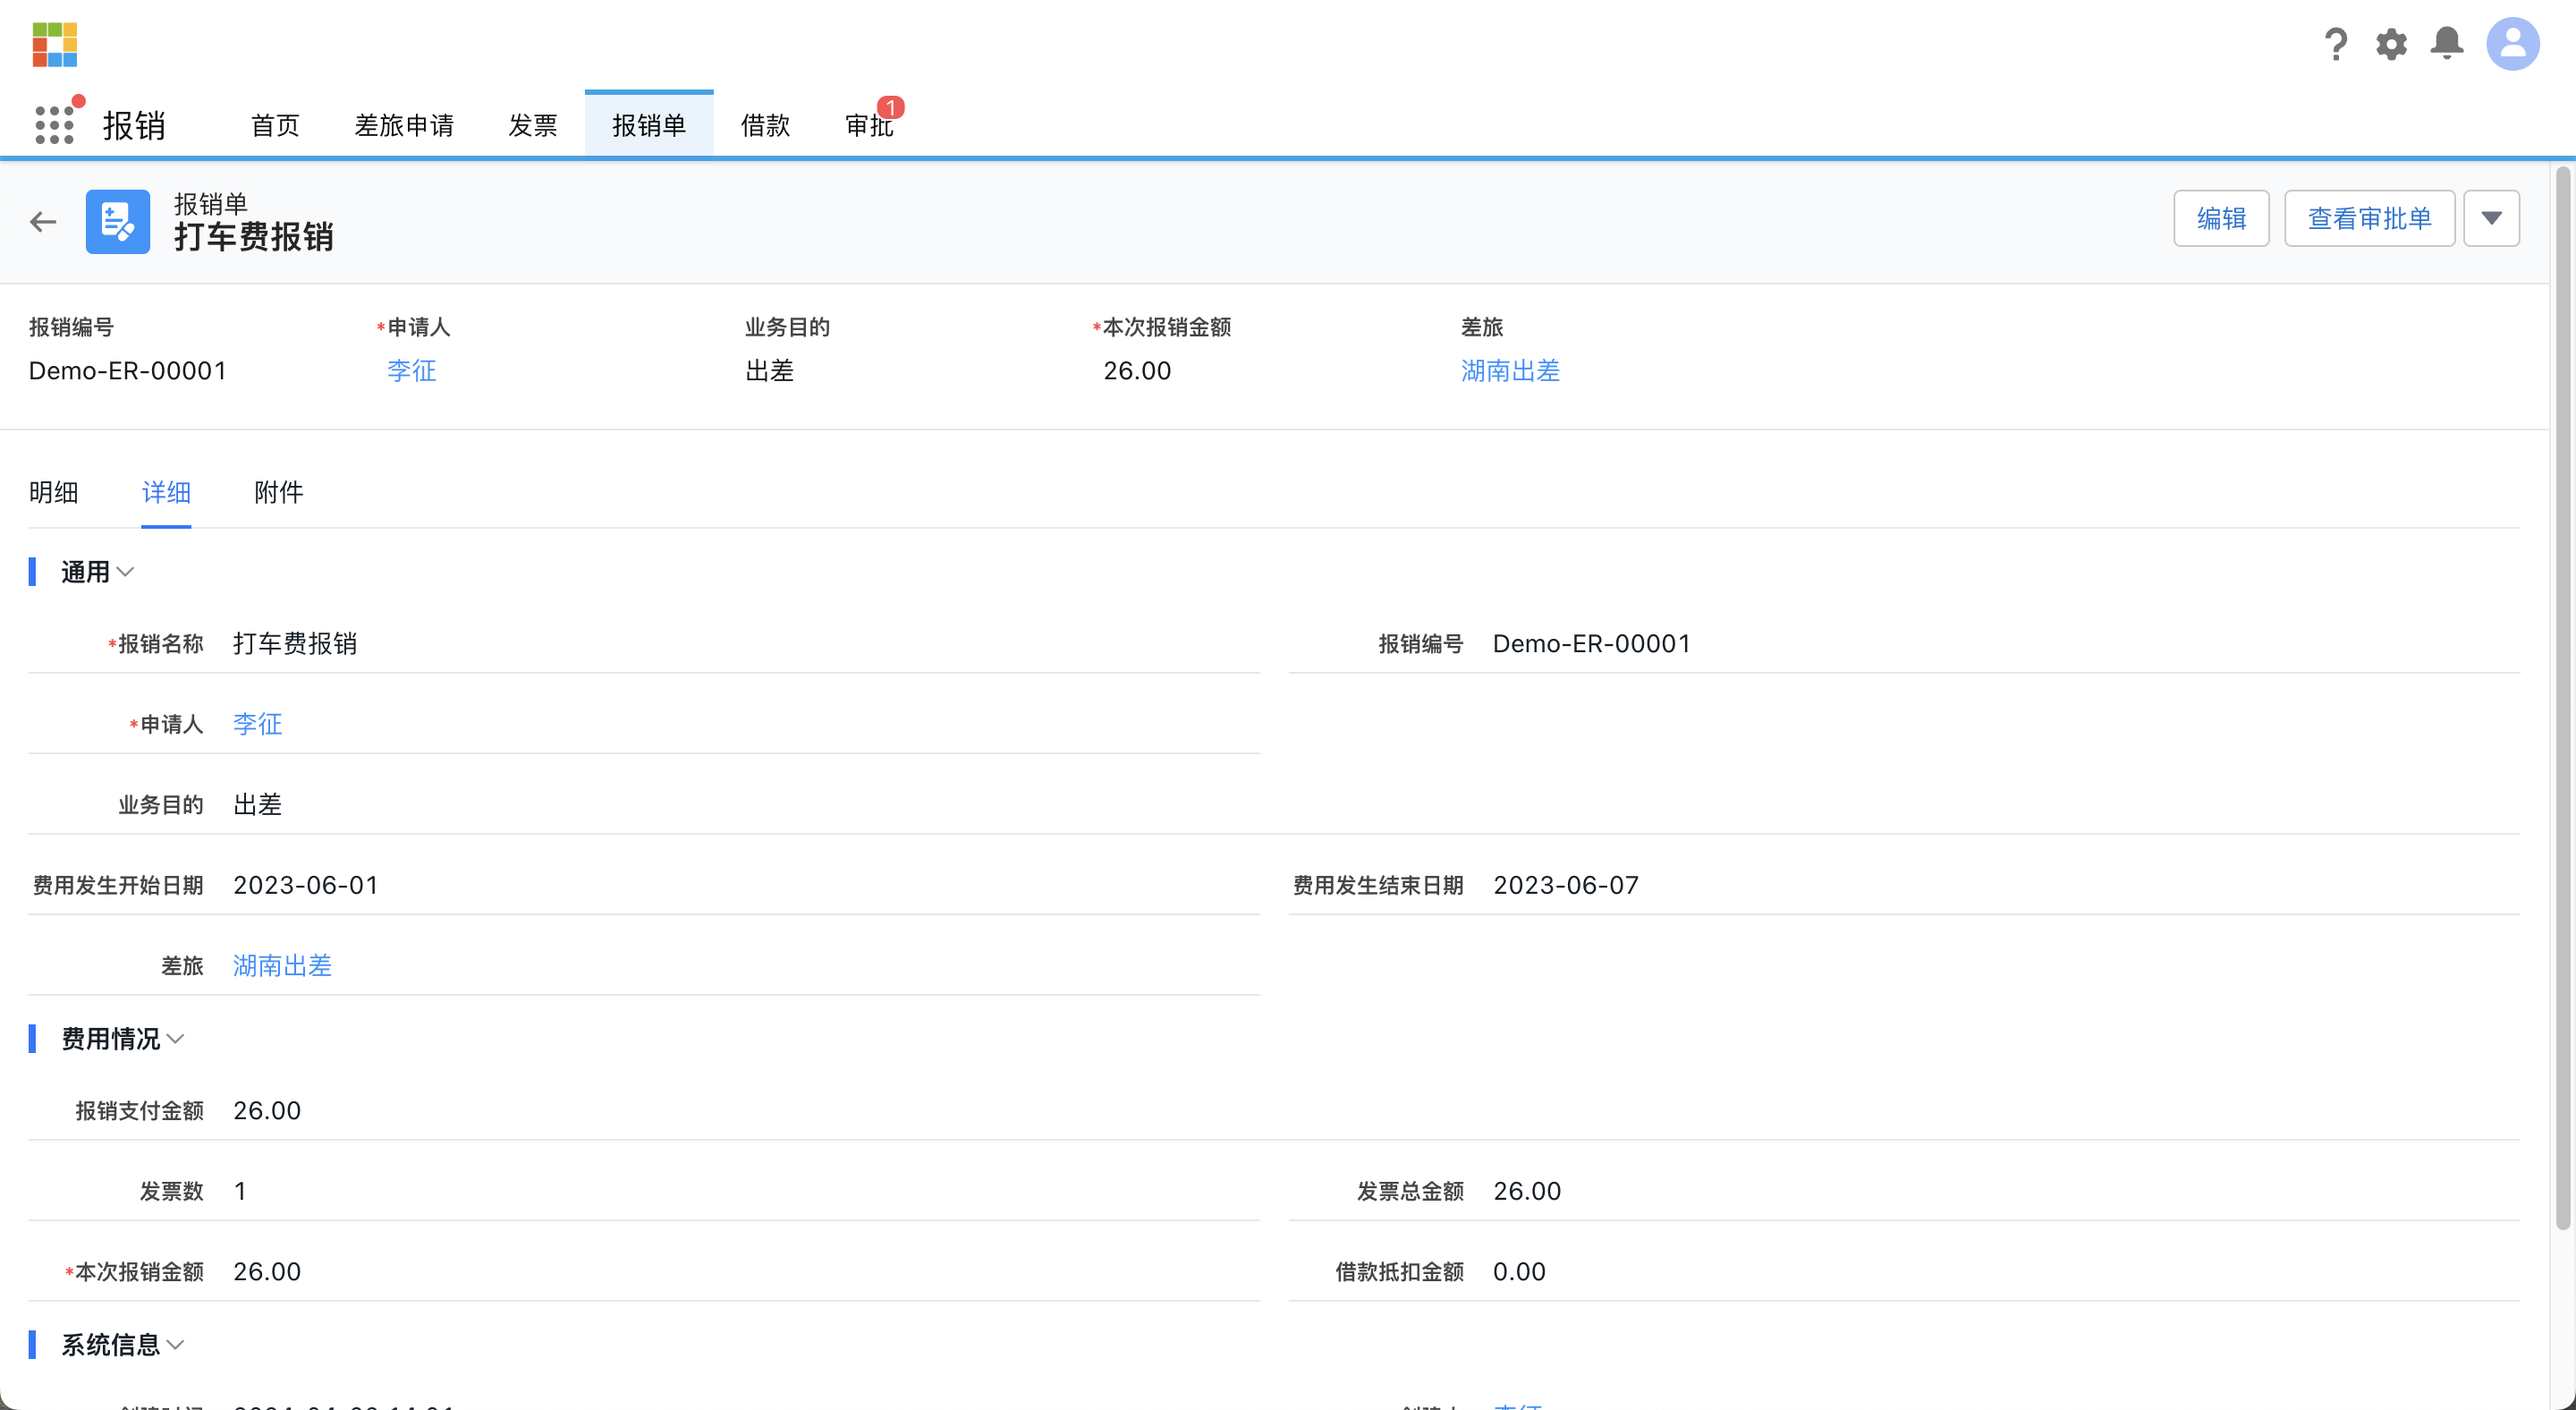Click 报销编号 value in 通用 section

pos(1592,643)
